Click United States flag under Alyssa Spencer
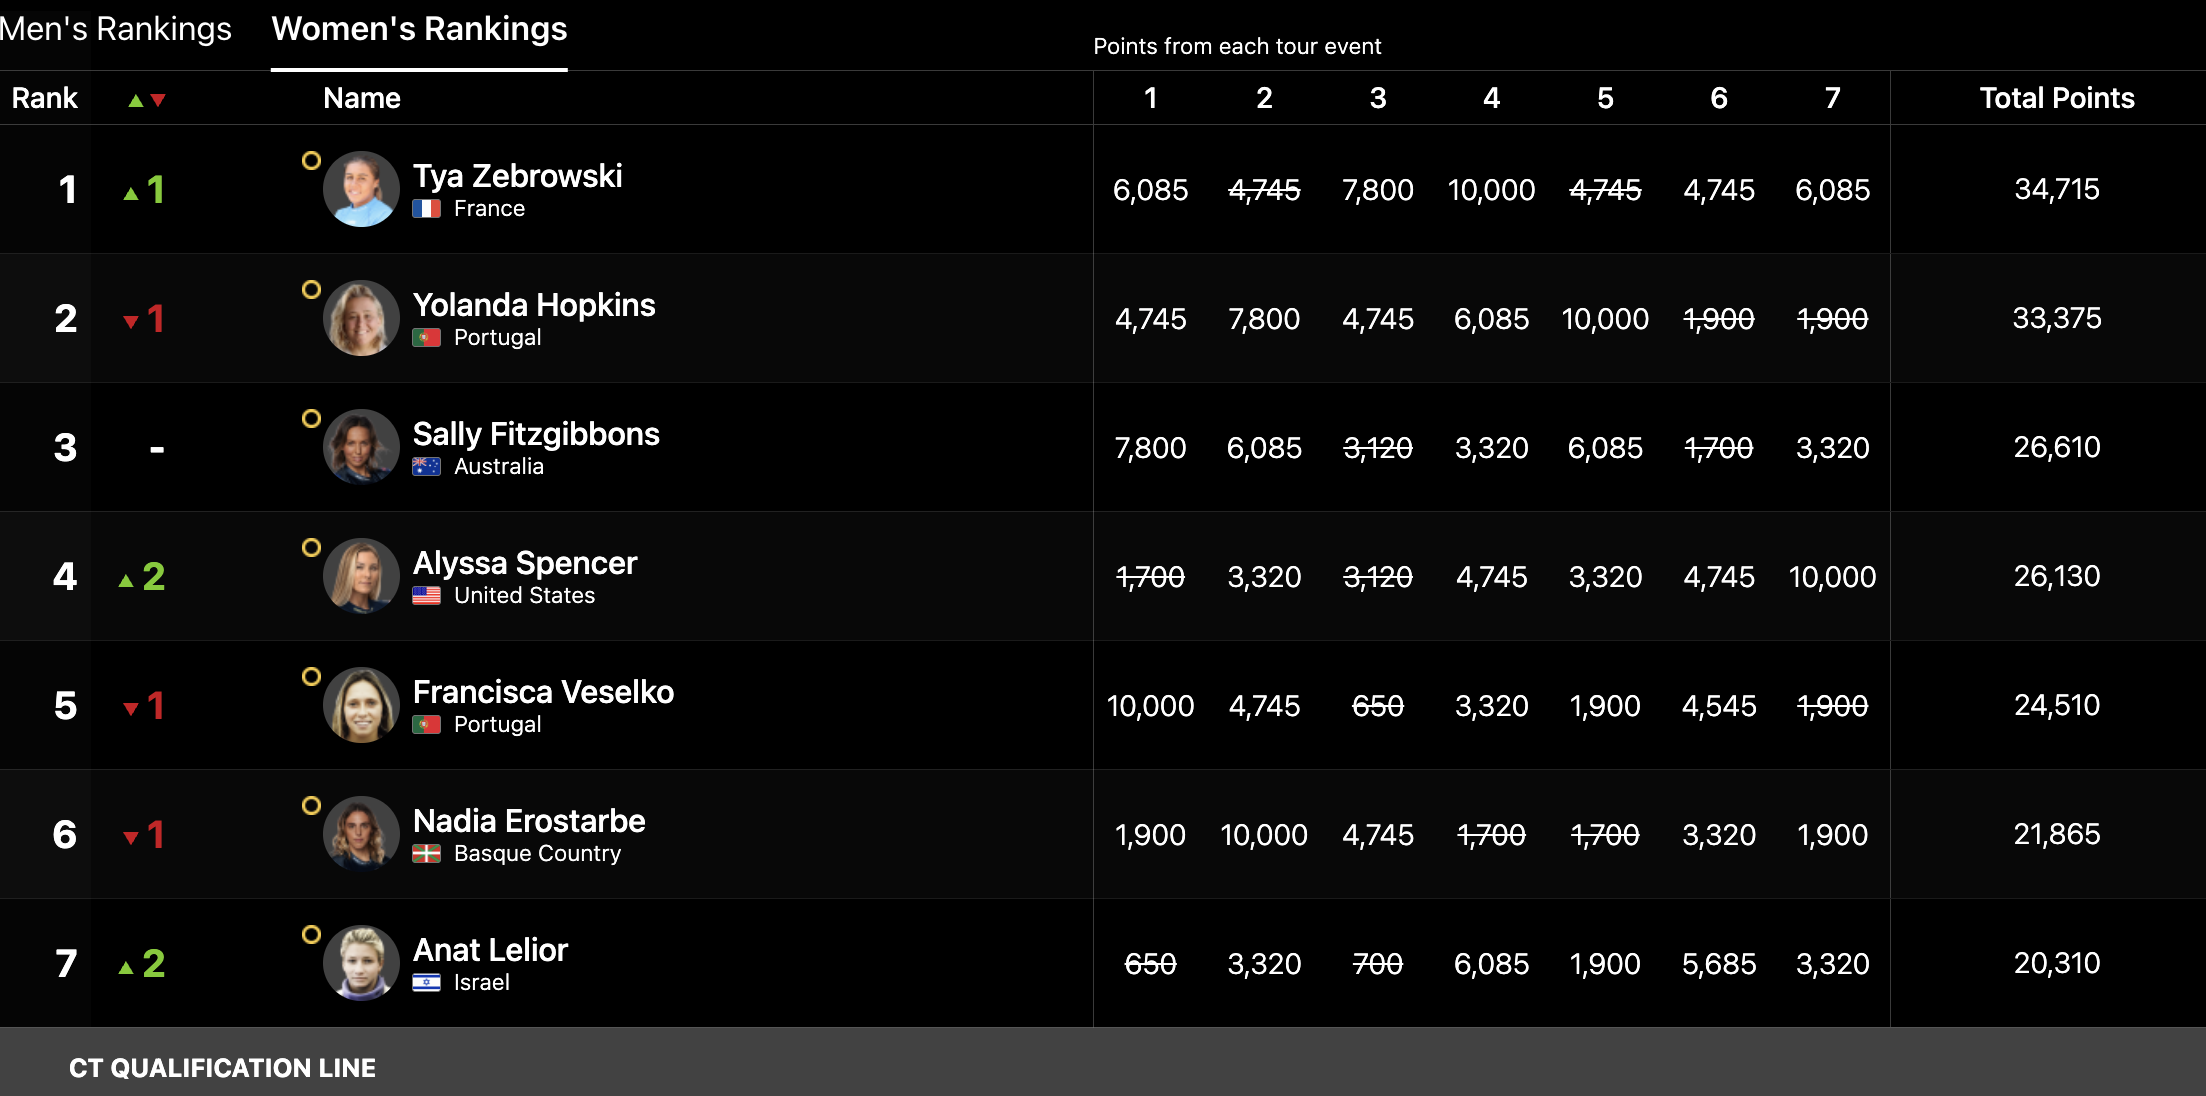This screenshot has width=2206, height=1096. [427, 596]
